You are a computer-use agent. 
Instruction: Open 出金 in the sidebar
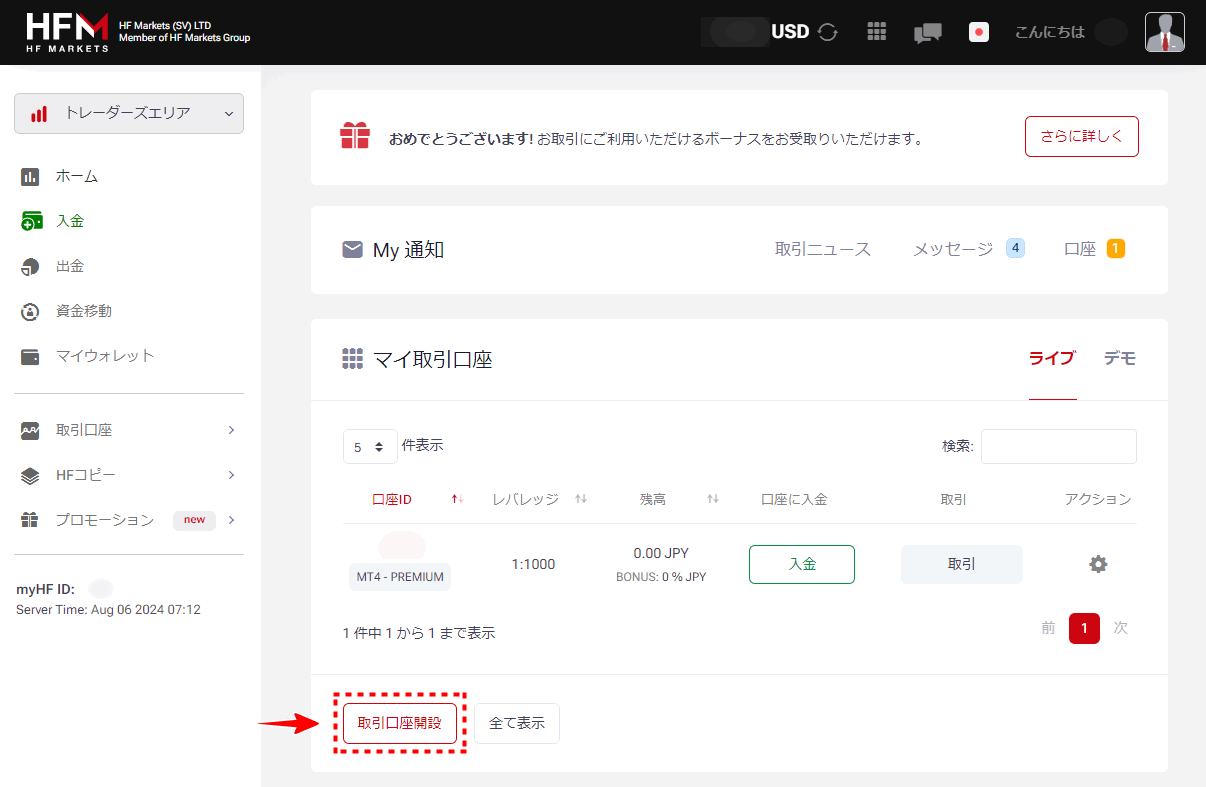[70, 266]
